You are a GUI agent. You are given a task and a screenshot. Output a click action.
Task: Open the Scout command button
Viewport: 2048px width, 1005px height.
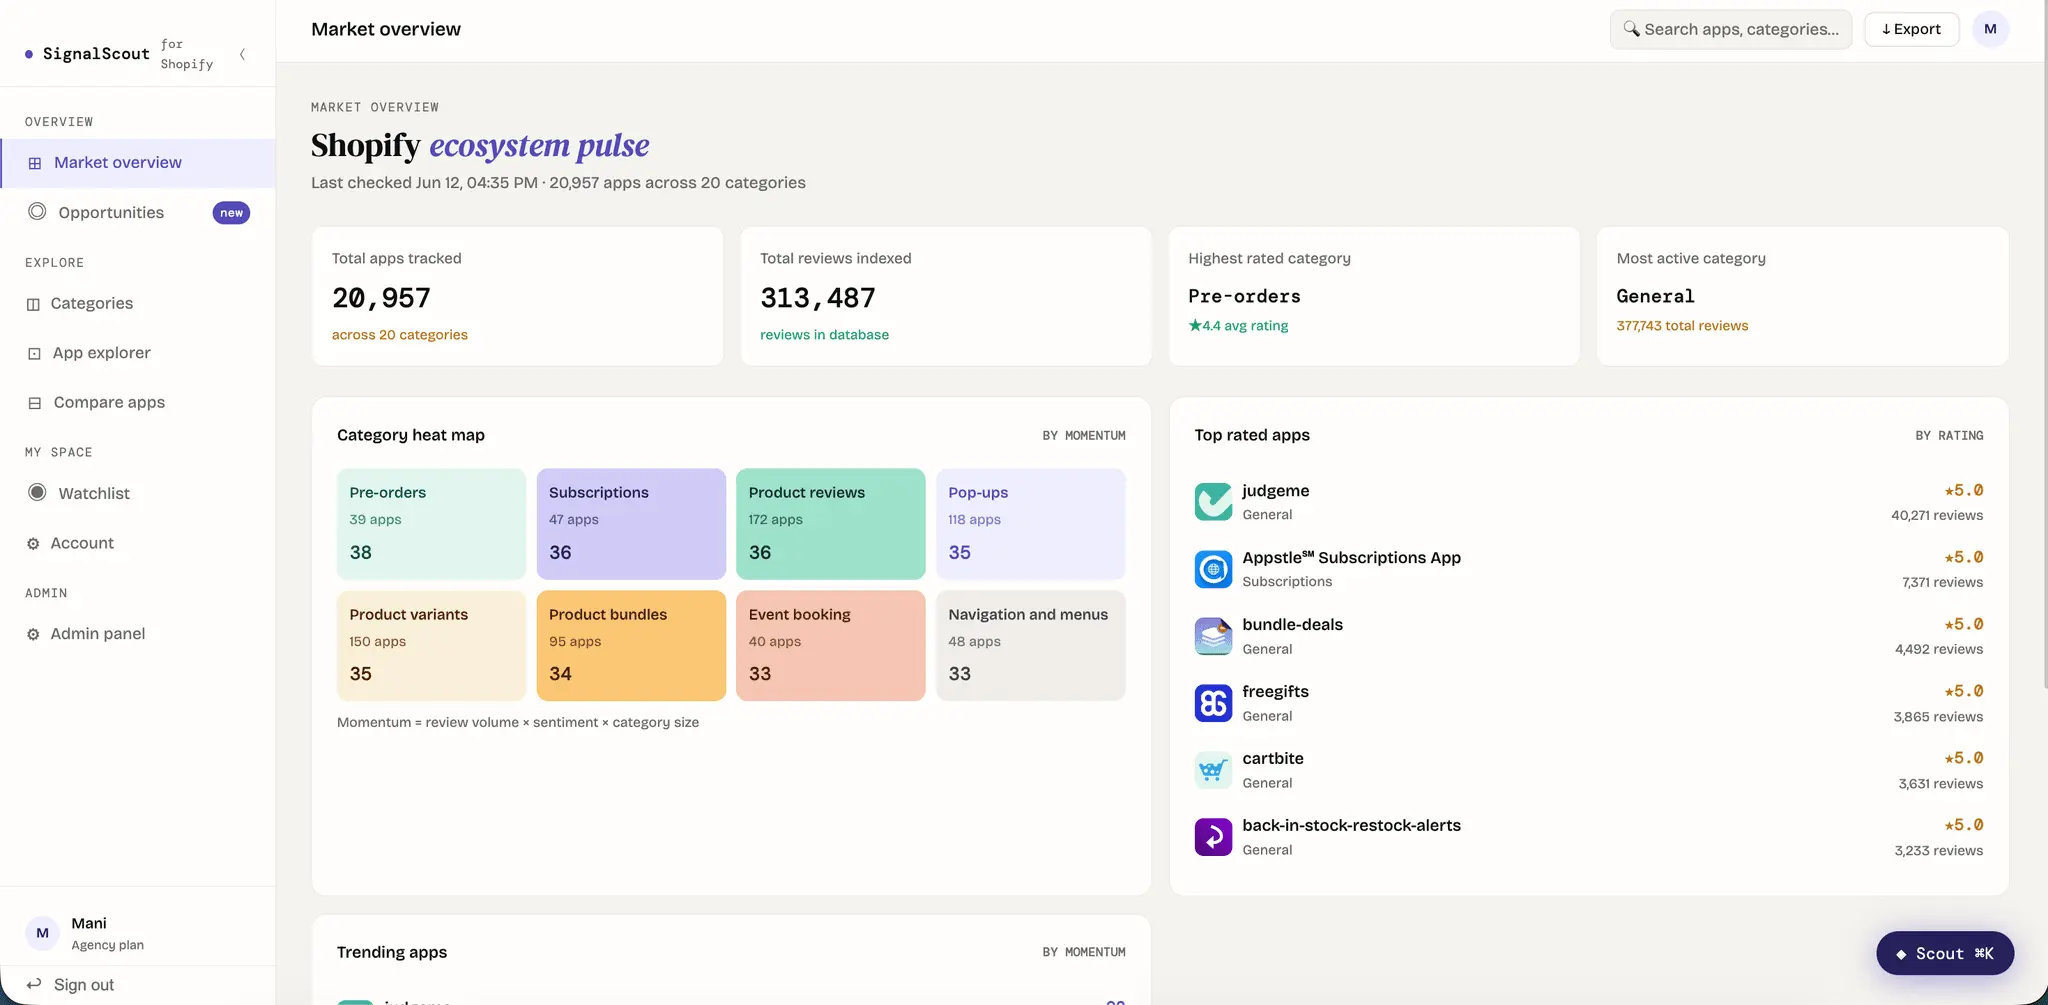tap(1945, 953)
